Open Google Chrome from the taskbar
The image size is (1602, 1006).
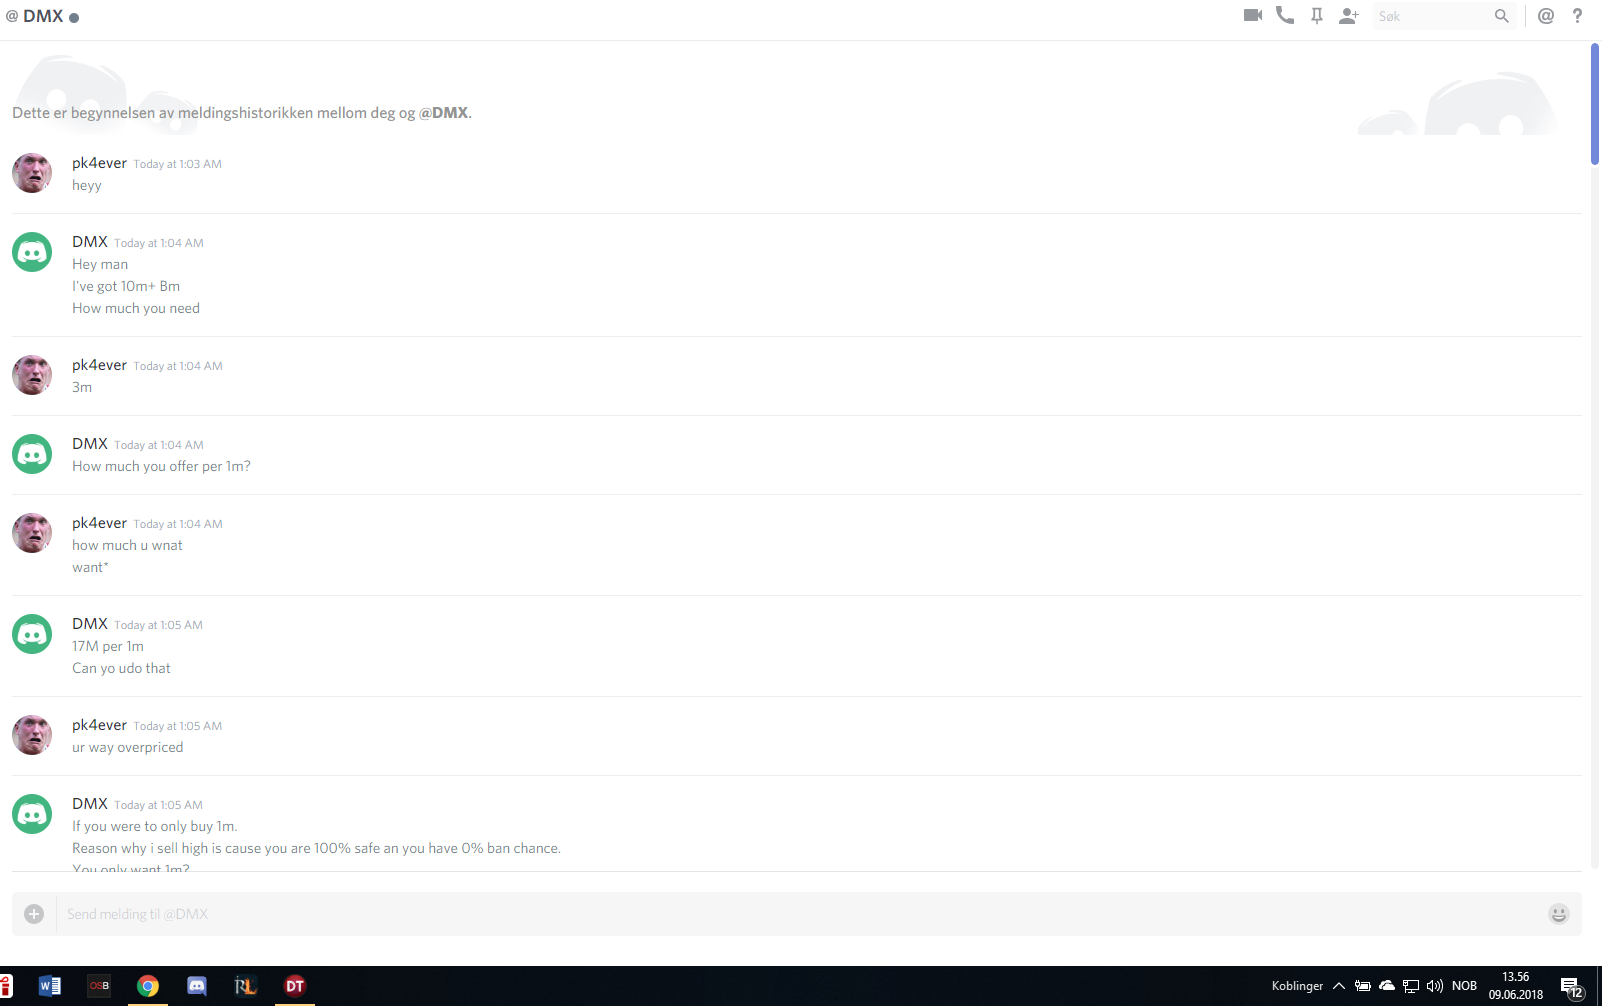tap(148, 986)
